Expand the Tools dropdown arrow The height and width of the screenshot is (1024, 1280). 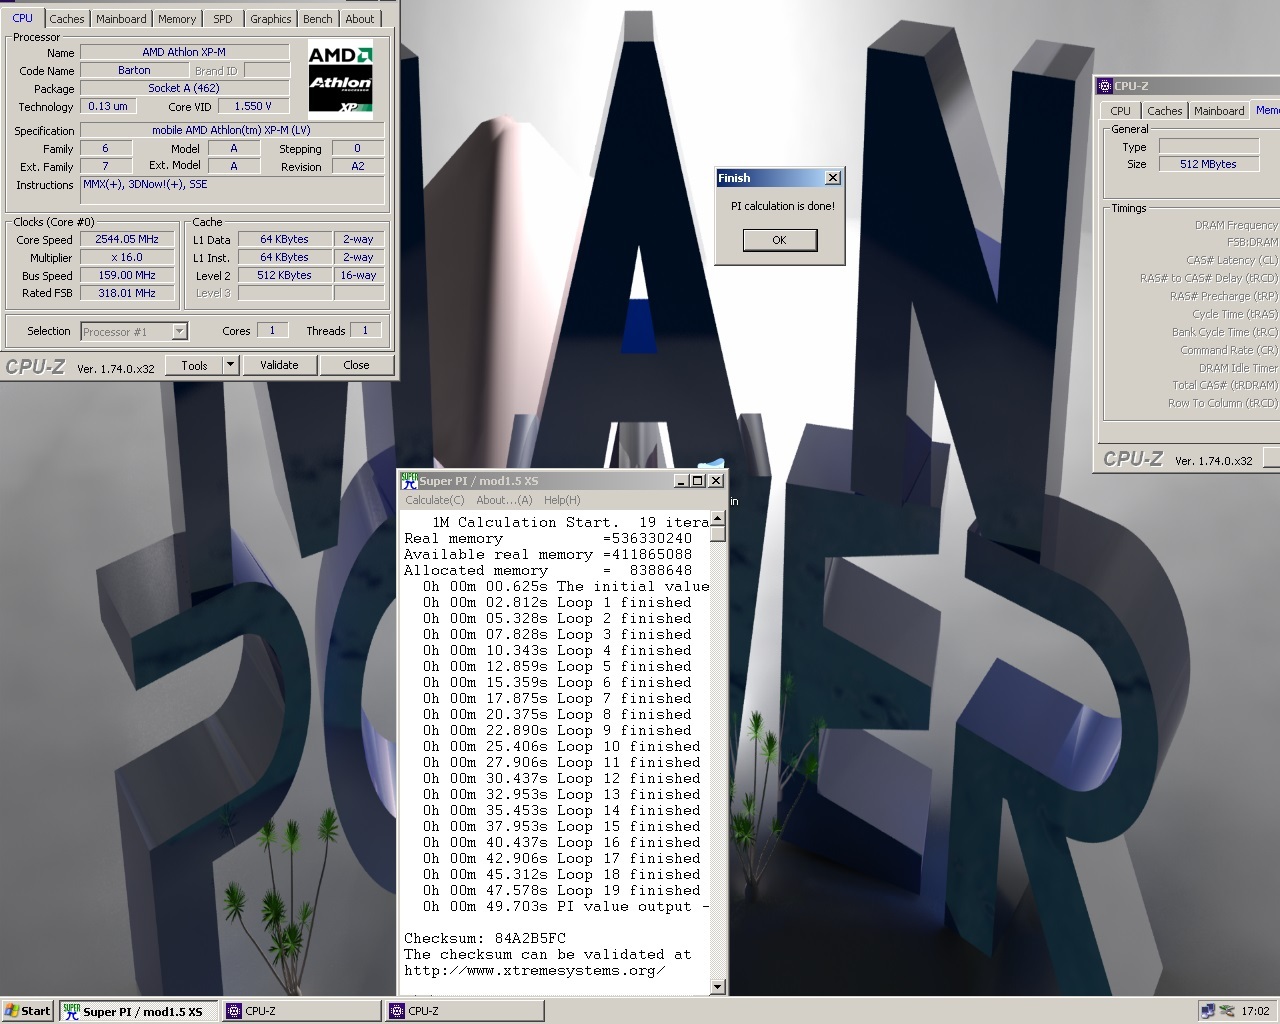click(x=230, y=366)
